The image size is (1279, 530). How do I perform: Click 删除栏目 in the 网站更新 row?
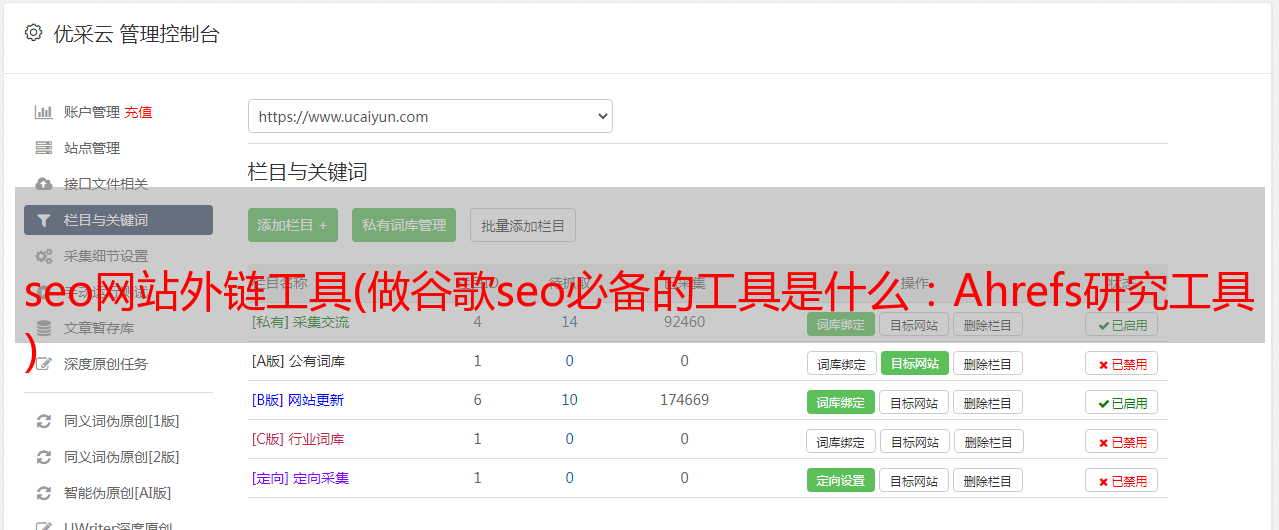[x=988, y=403]
